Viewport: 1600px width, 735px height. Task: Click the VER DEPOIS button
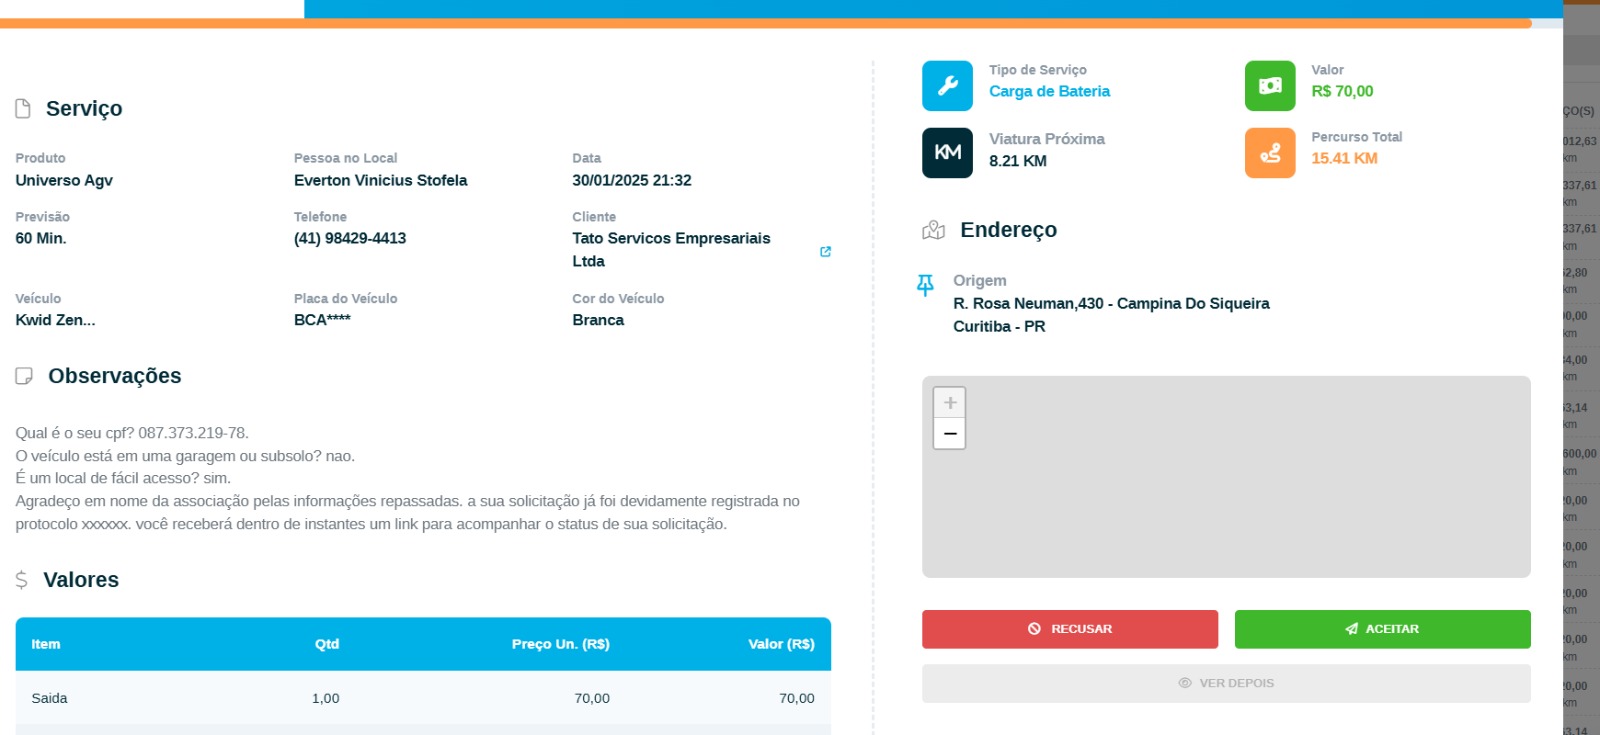(x=1226, y=683)
